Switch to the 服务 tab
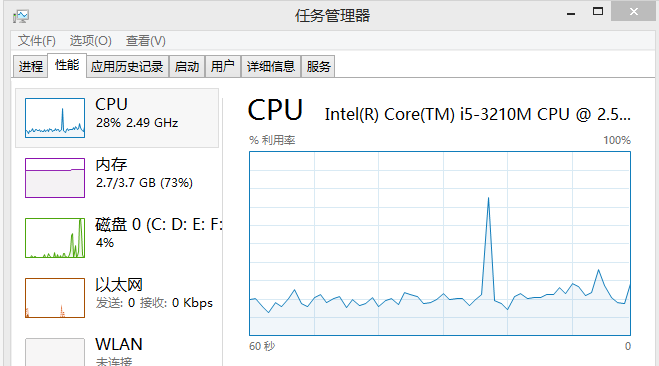659x366 pixels. 318,66
